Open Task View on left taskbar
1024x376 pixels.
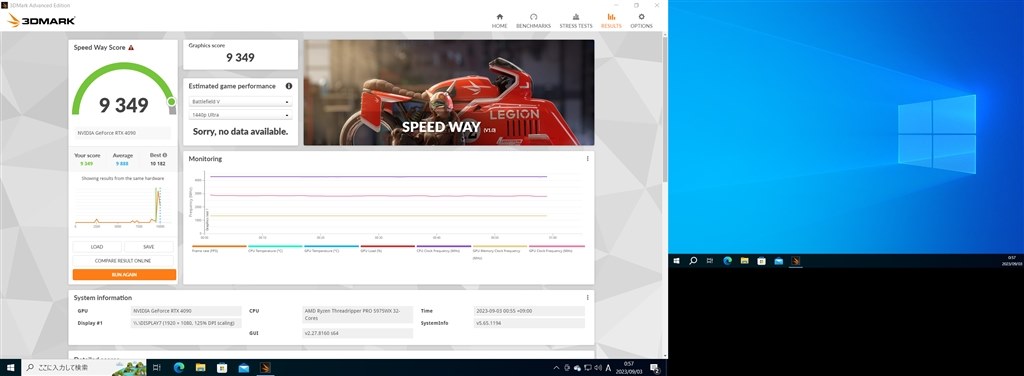pyautogui.click(x=157, y=368)
